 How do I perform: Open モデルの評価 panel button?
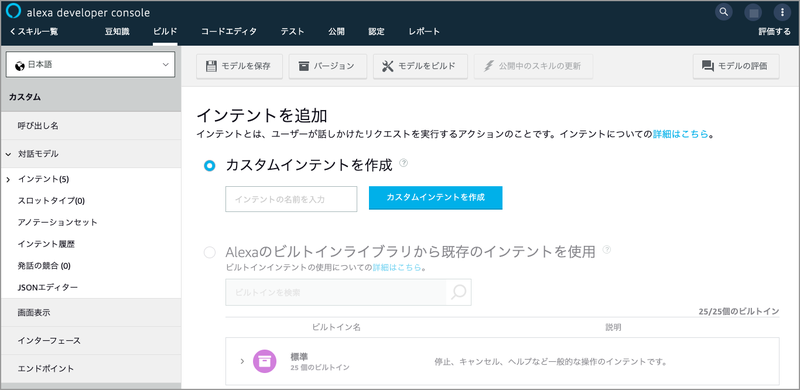click(x=736, y=66)
